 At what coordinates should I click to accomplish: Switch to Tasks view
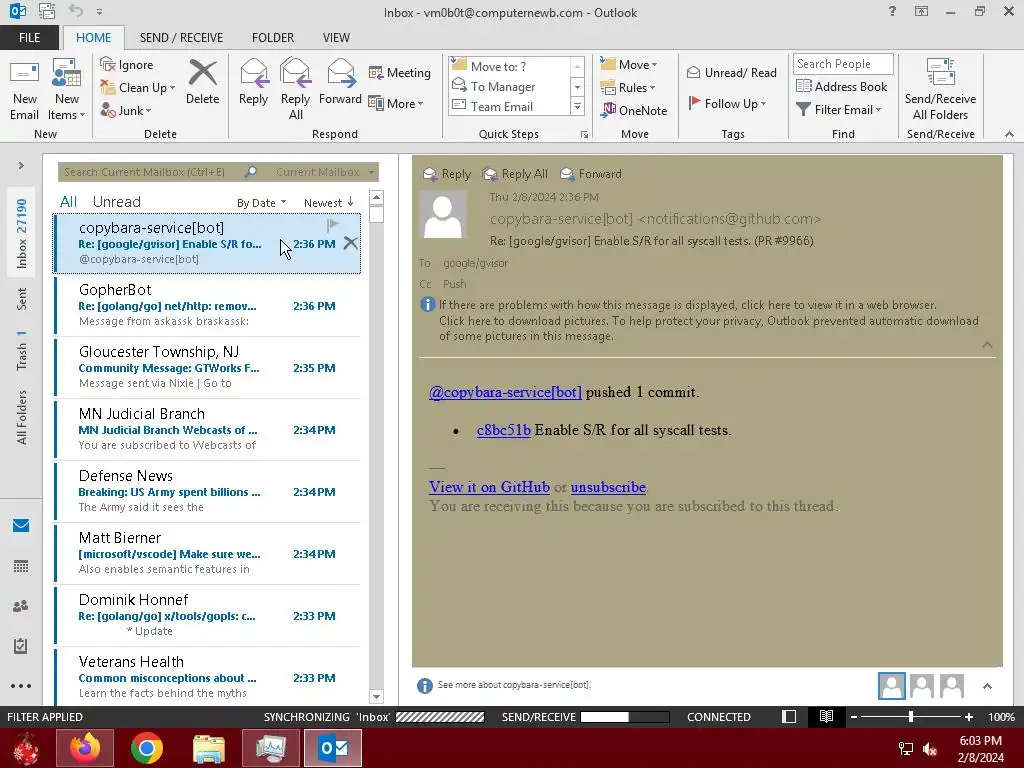tap(21, 646)
